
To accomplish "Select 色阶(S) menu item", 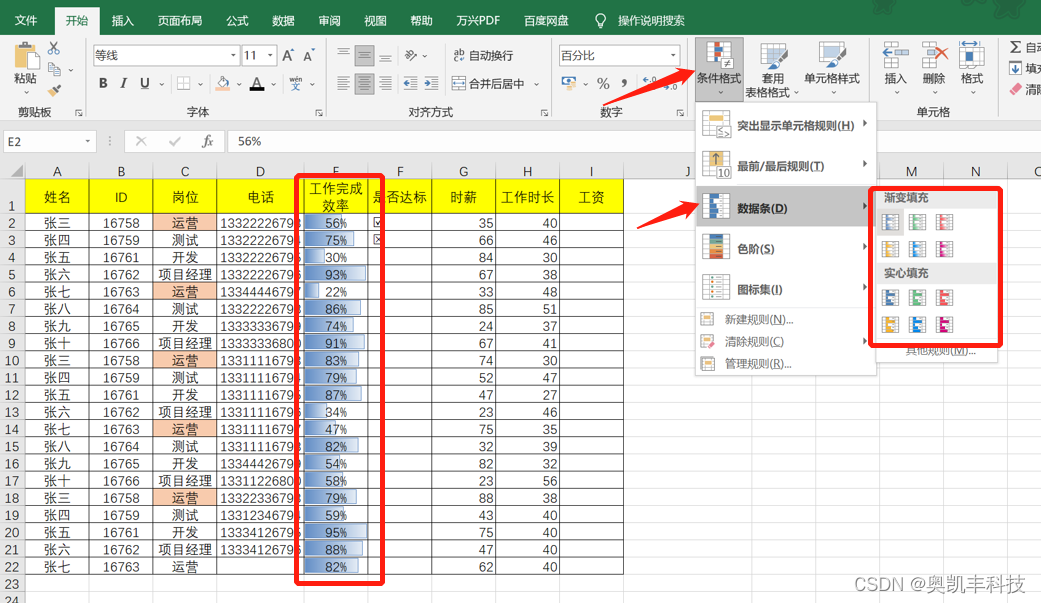I will click(x=785, y=248).
